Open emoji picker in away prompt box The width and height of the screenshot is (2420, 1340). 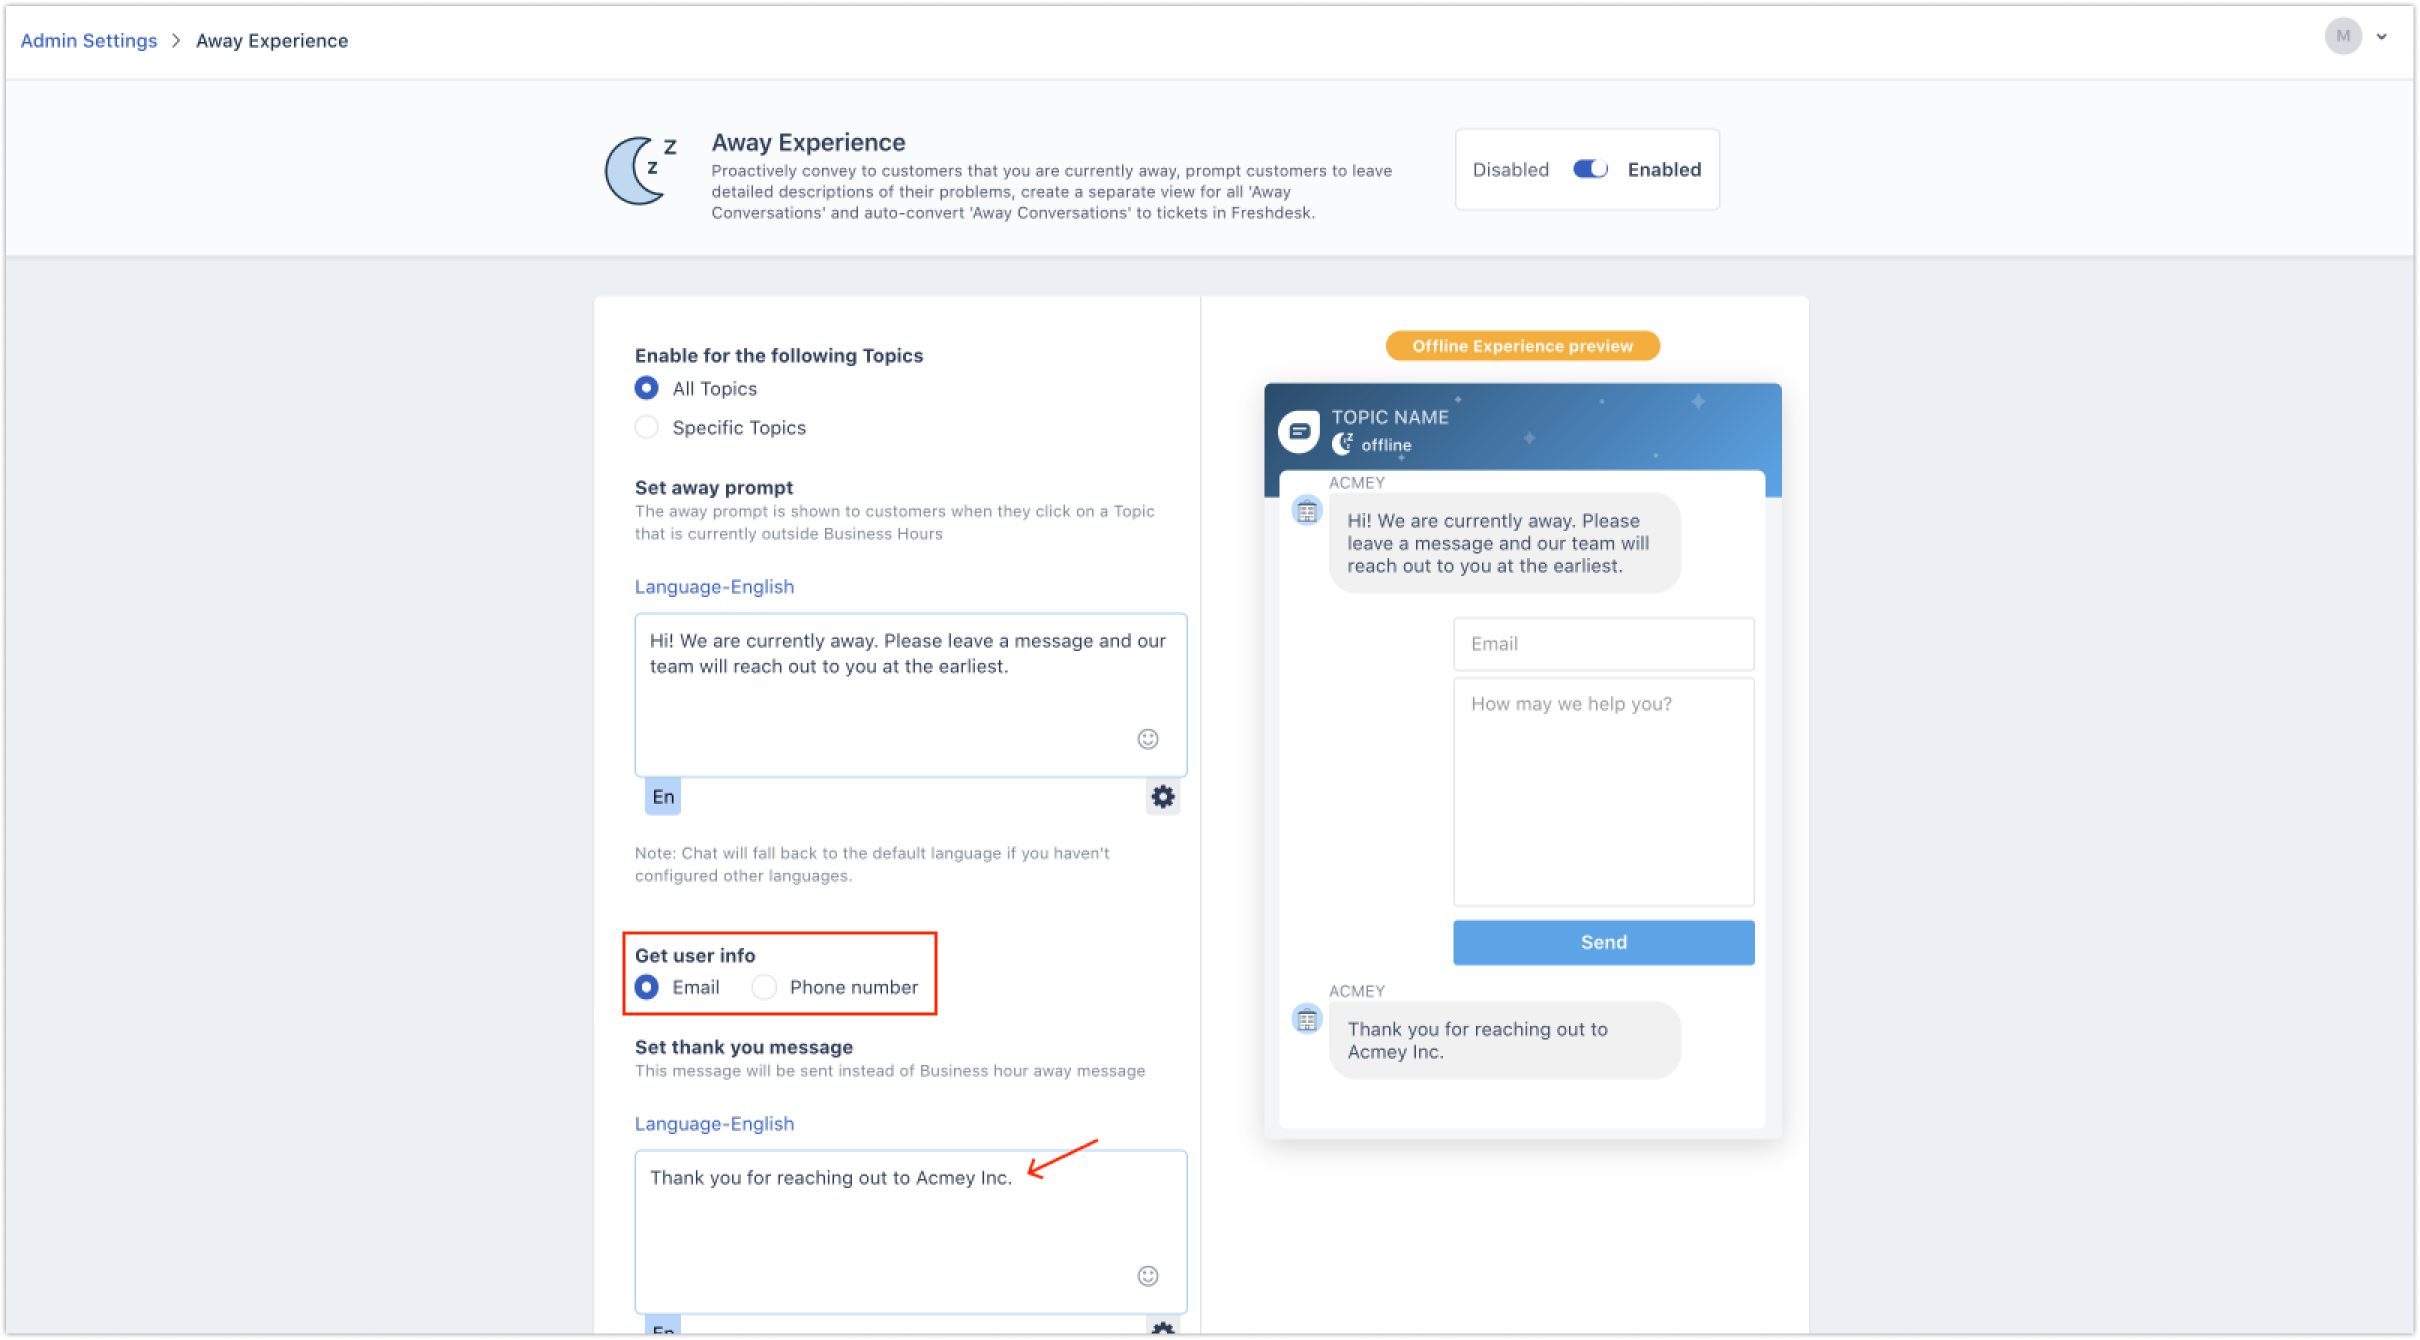tap(1147, 739)
